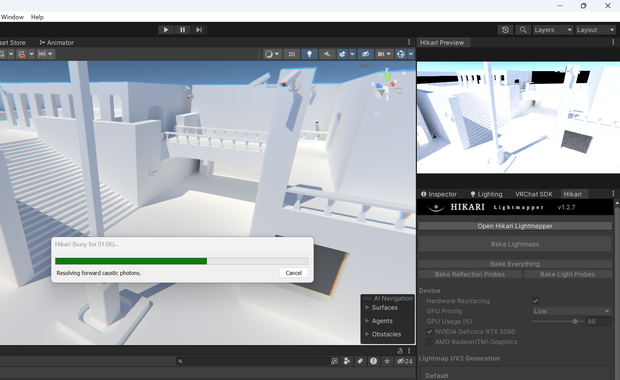Click the Hikari preview render image
The width and height of the screenshot is (620, 380).
[518, 117]
